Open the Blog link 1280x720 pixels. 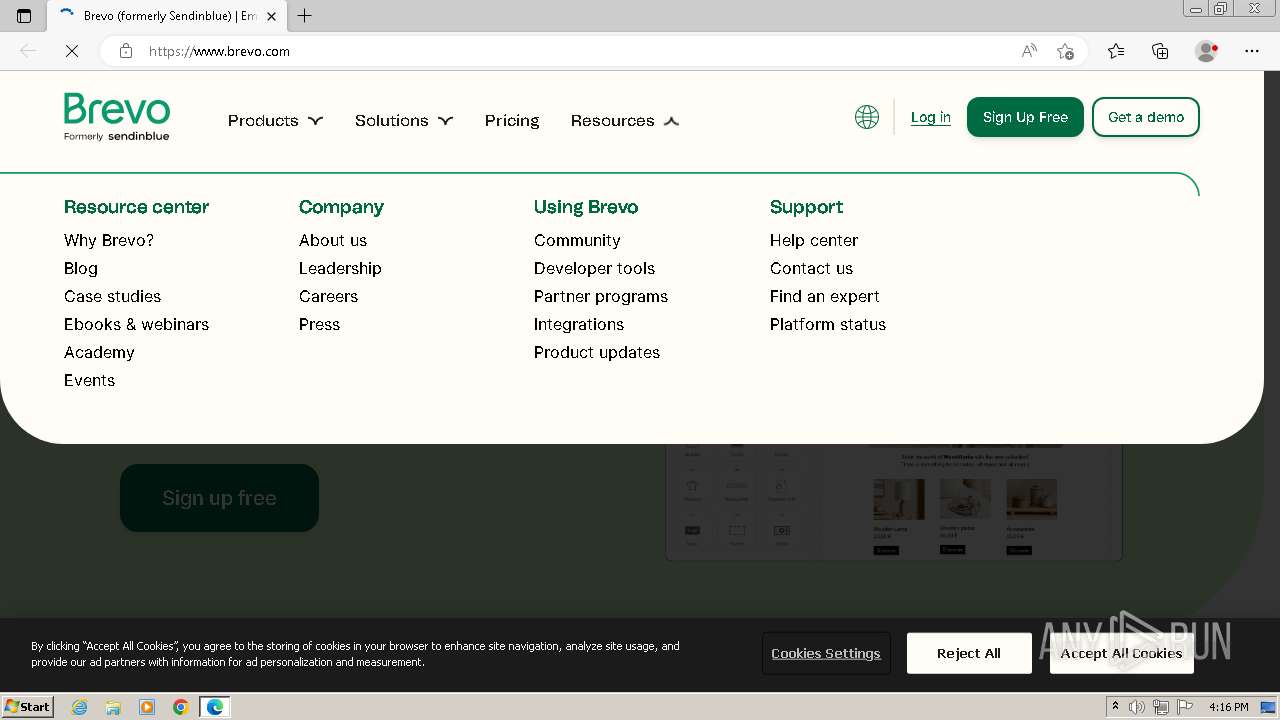pyautogui.click(x=81, y=268)
